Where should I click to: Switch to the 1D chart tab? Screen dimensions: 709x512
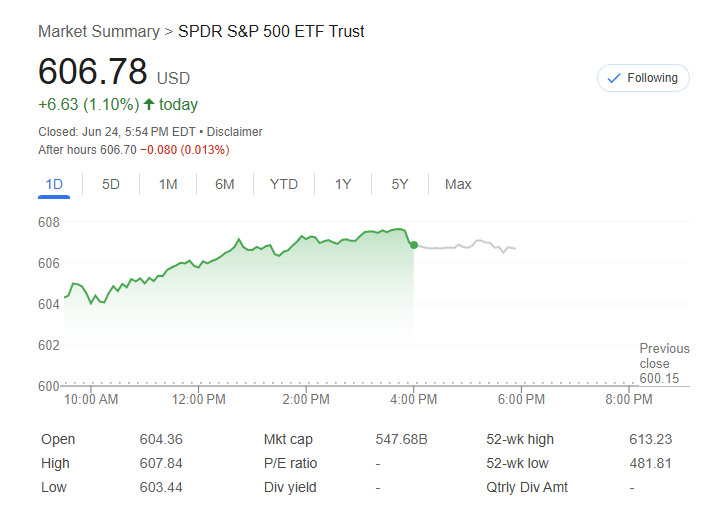point(55,184)
